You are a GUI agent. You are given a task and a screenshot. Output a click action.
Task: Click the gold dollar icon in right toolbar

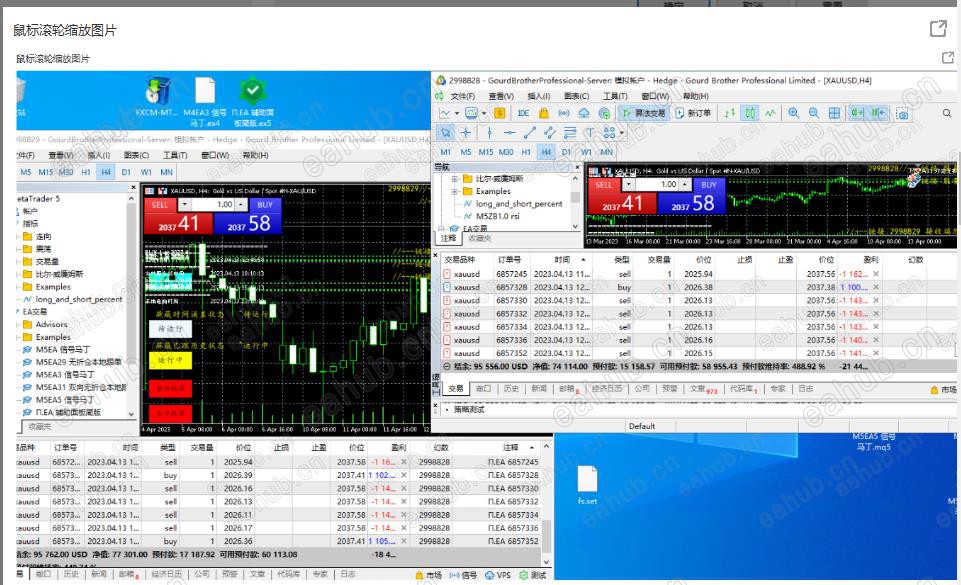[499, 113]
